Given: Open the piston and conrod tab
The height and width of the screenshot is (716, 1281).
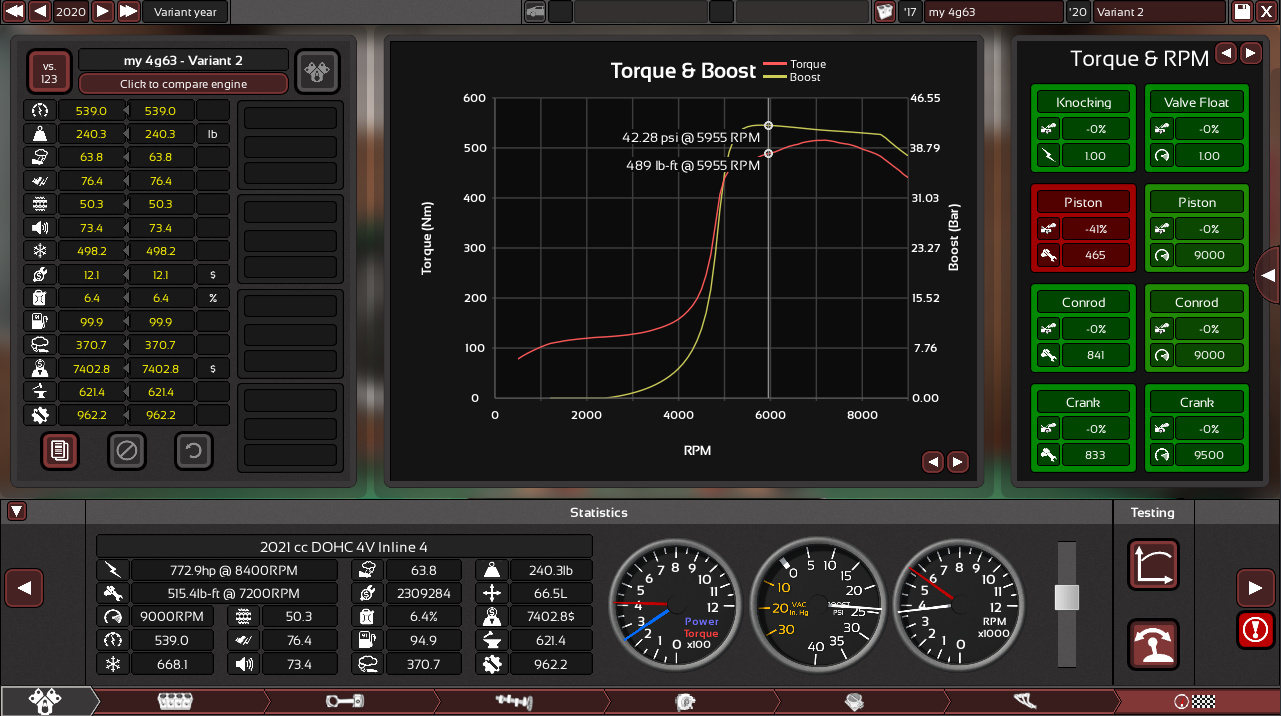Looking at the screenshot, I should point(344,702).
